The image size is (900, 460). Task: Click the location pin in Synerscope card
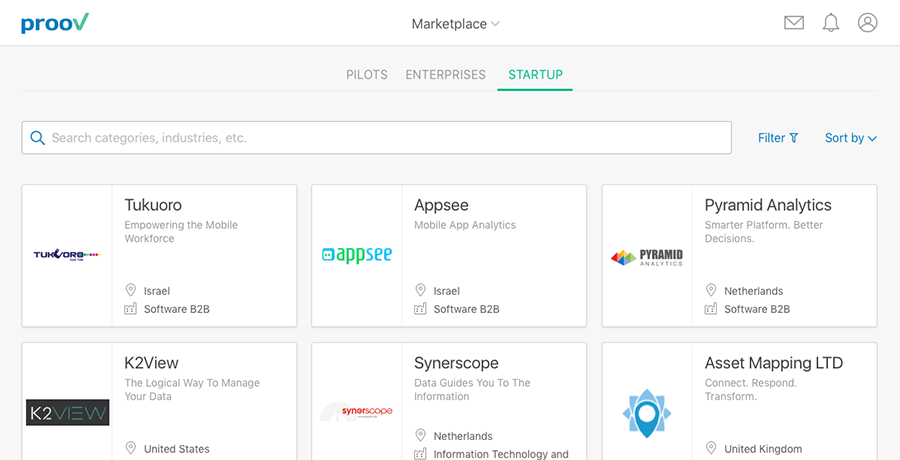[x=420, y=435]
